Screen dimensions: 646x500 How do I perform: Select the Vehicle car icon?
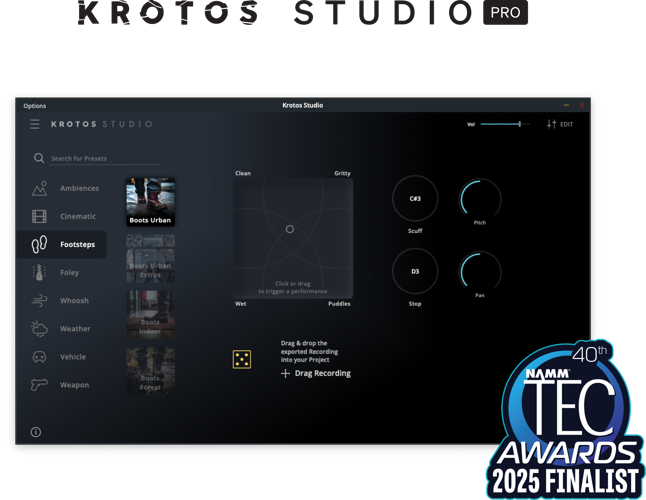tap(40, 357)
